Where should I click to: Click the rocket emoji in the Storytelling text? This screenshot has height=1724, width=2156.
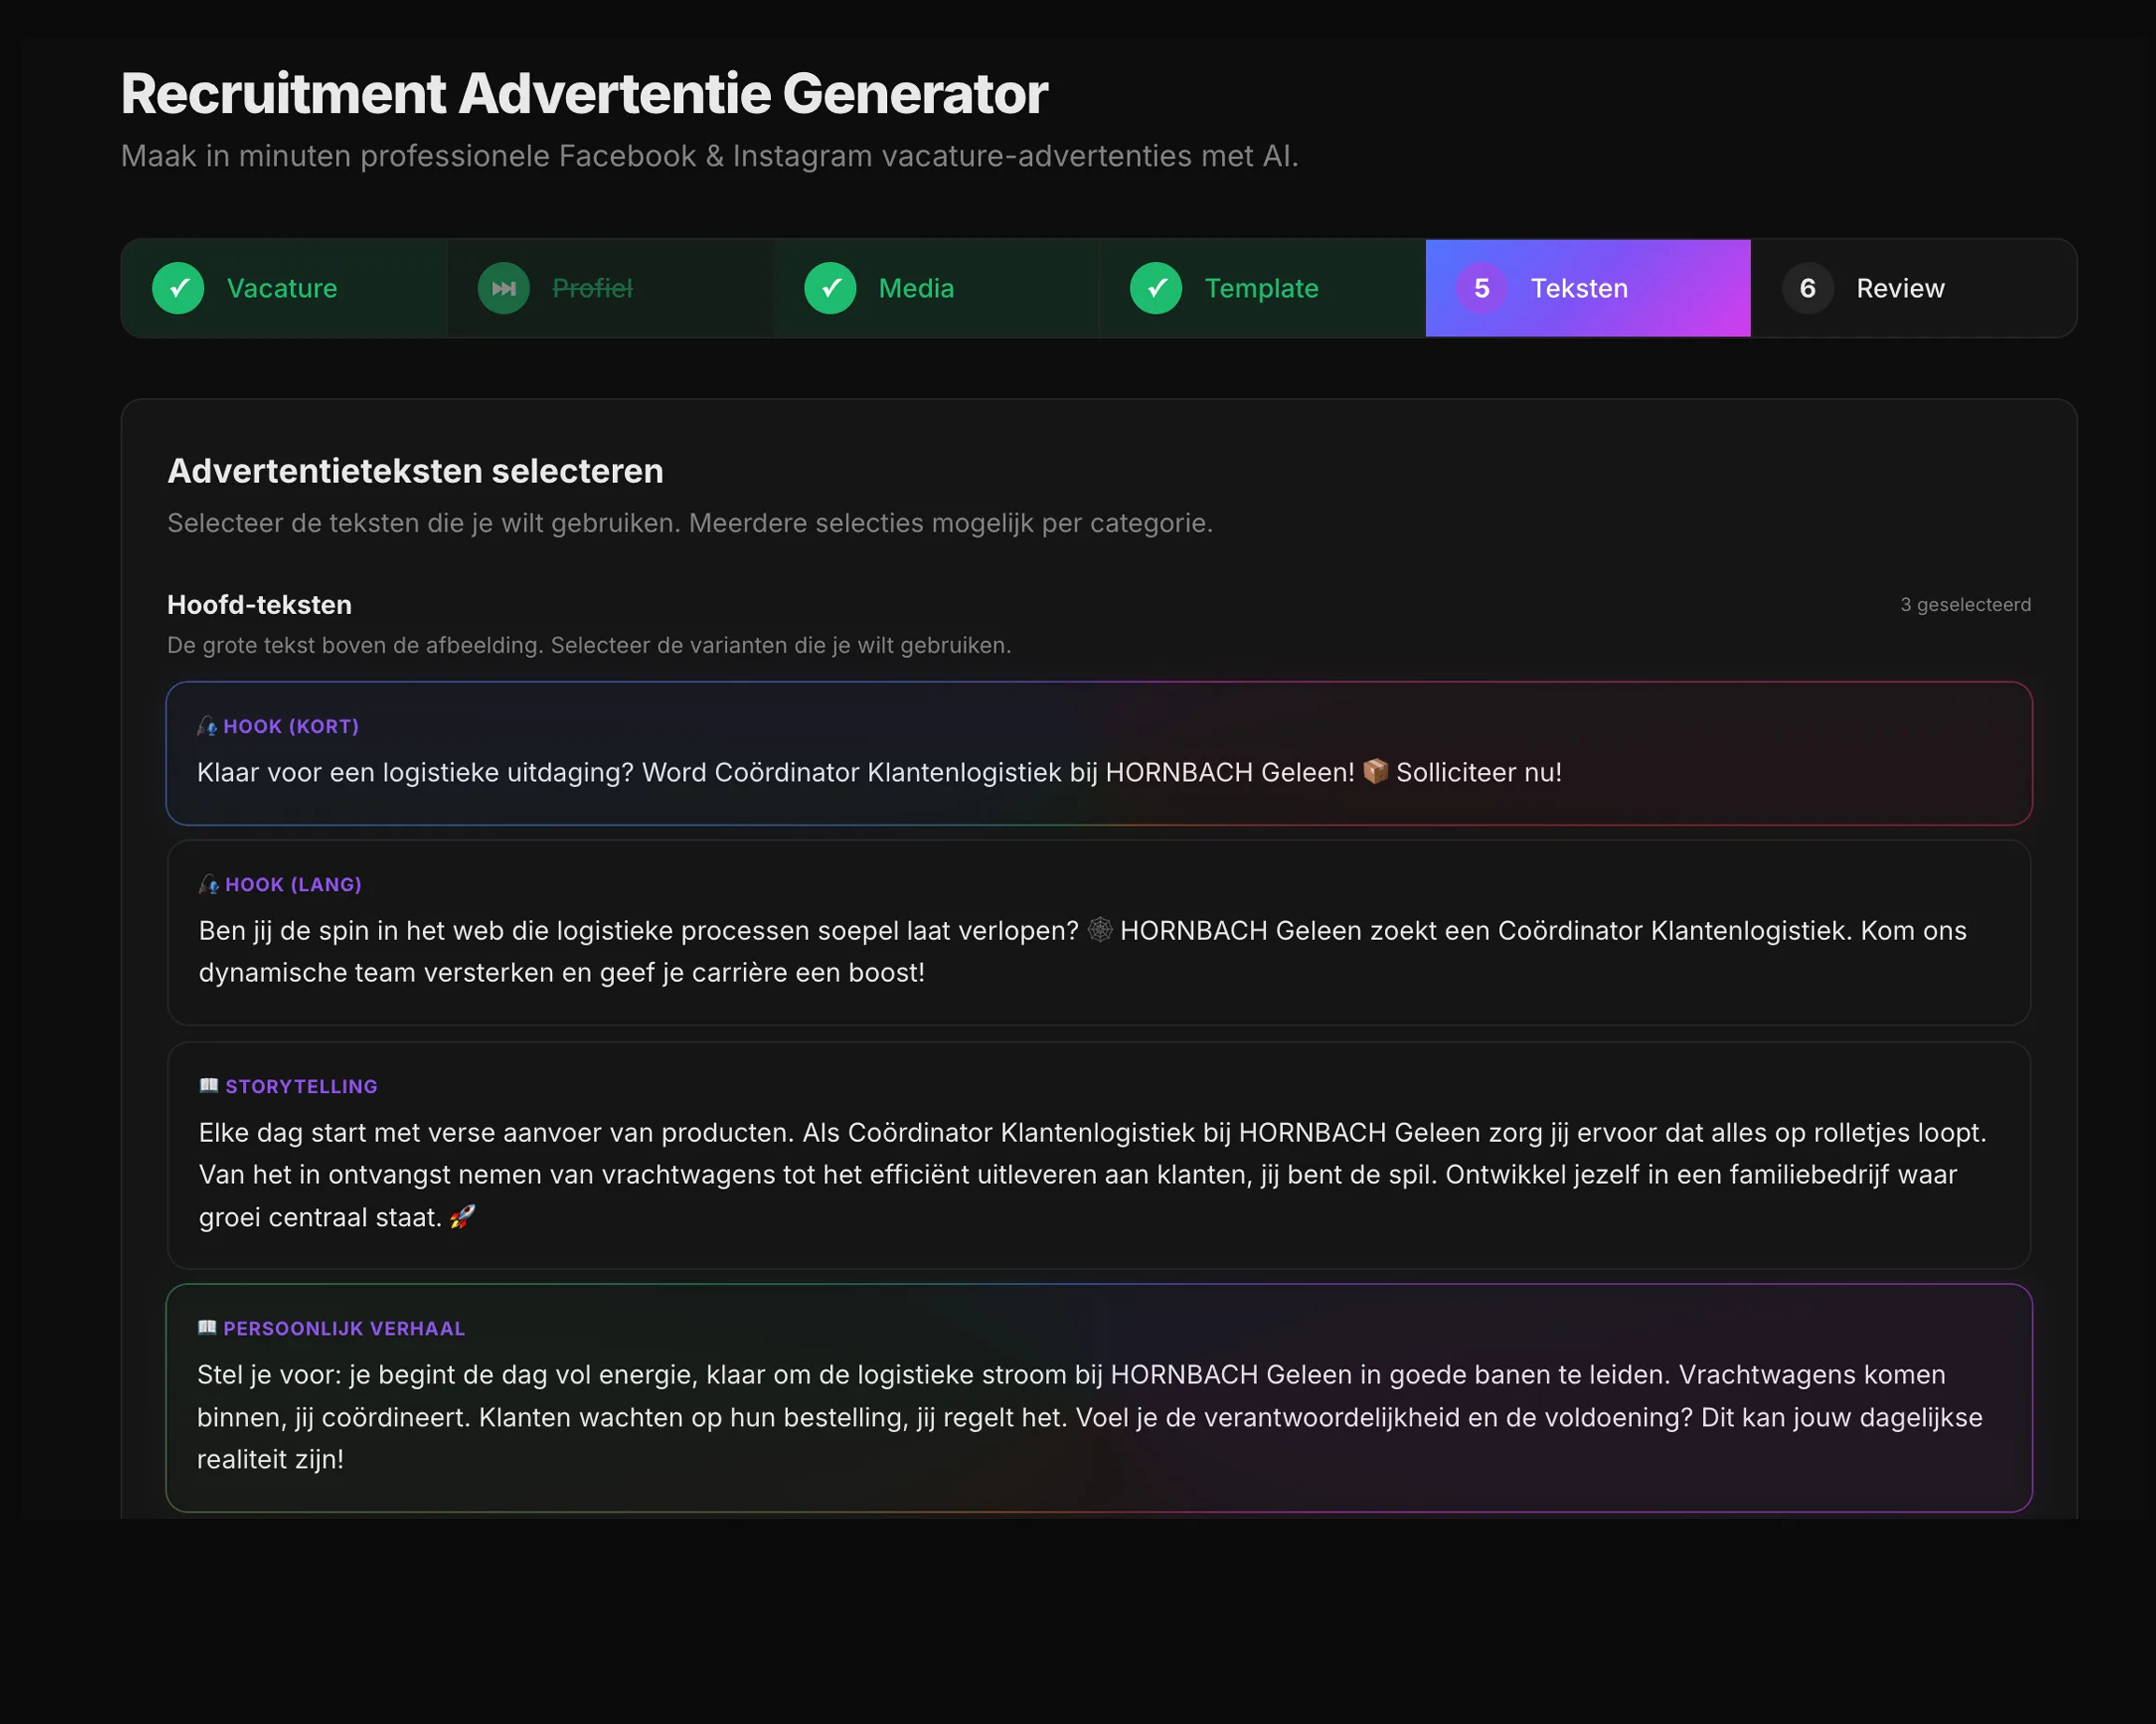462,1217
